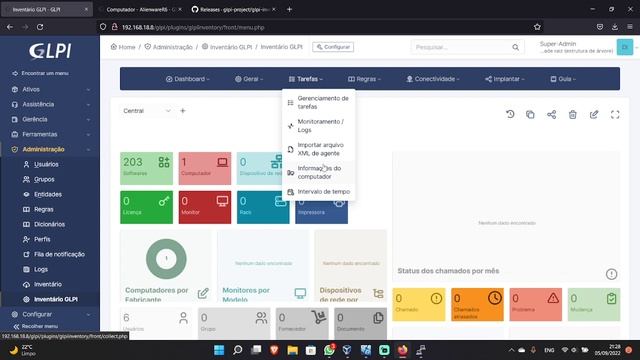Open Usuários in sidebar
The image size is (640, 360).
(x=46, y=164)
